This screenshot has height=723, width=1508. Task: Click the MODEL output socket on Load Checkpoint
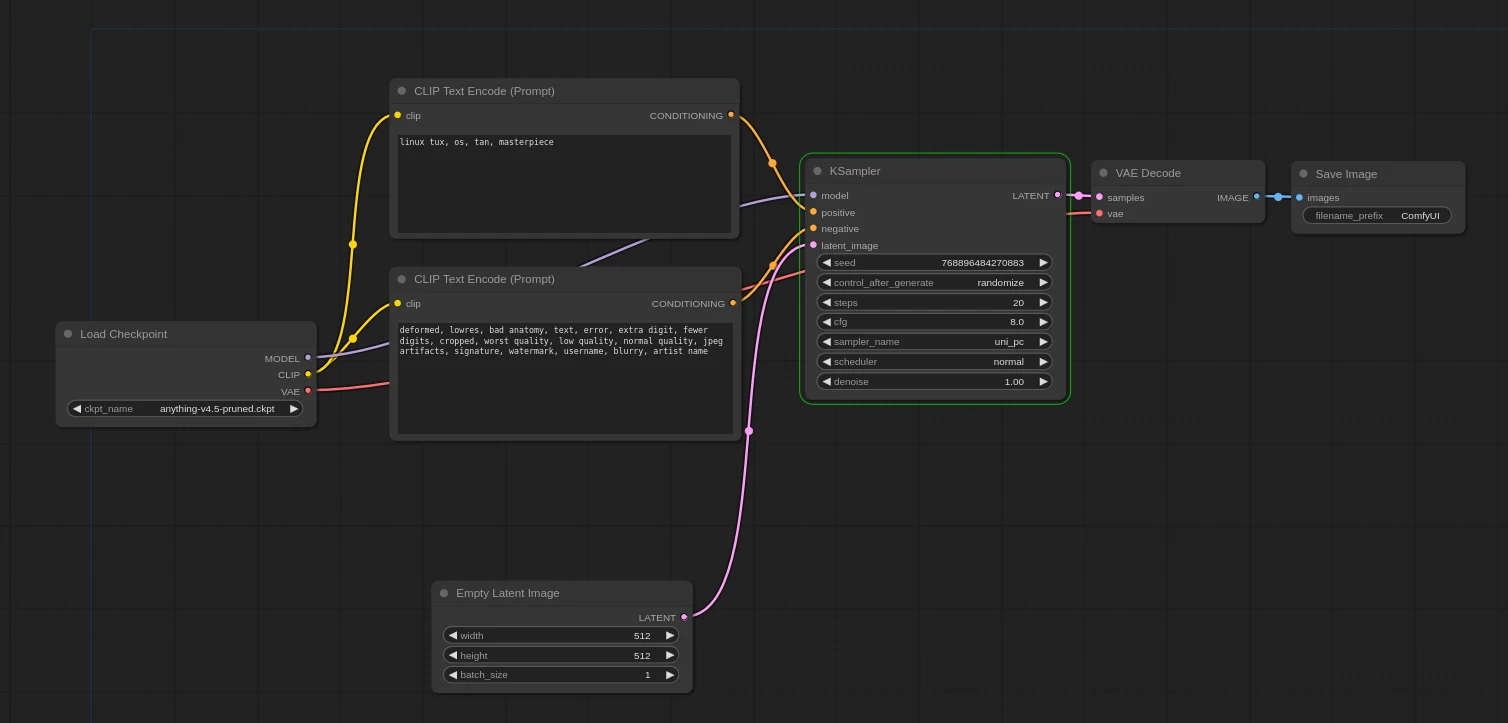pyautogui.click(x=308, y=358)
